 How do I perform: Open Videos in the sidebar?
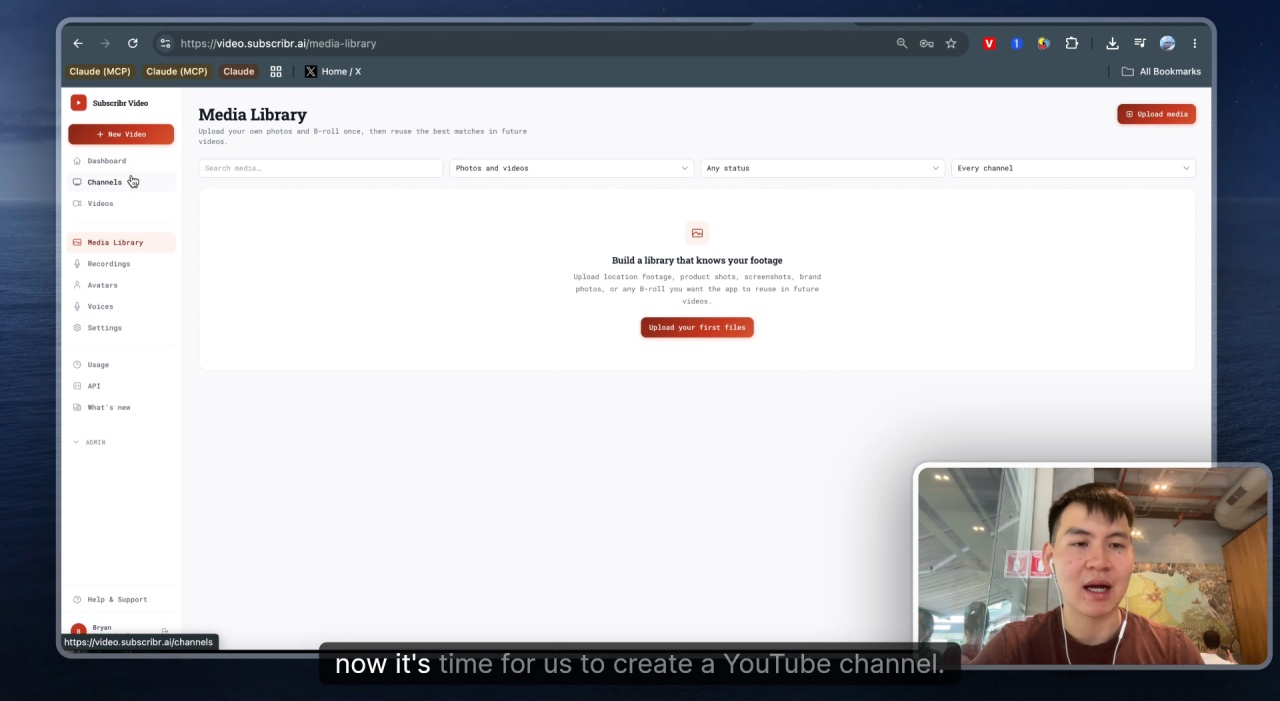pos(121,204)
